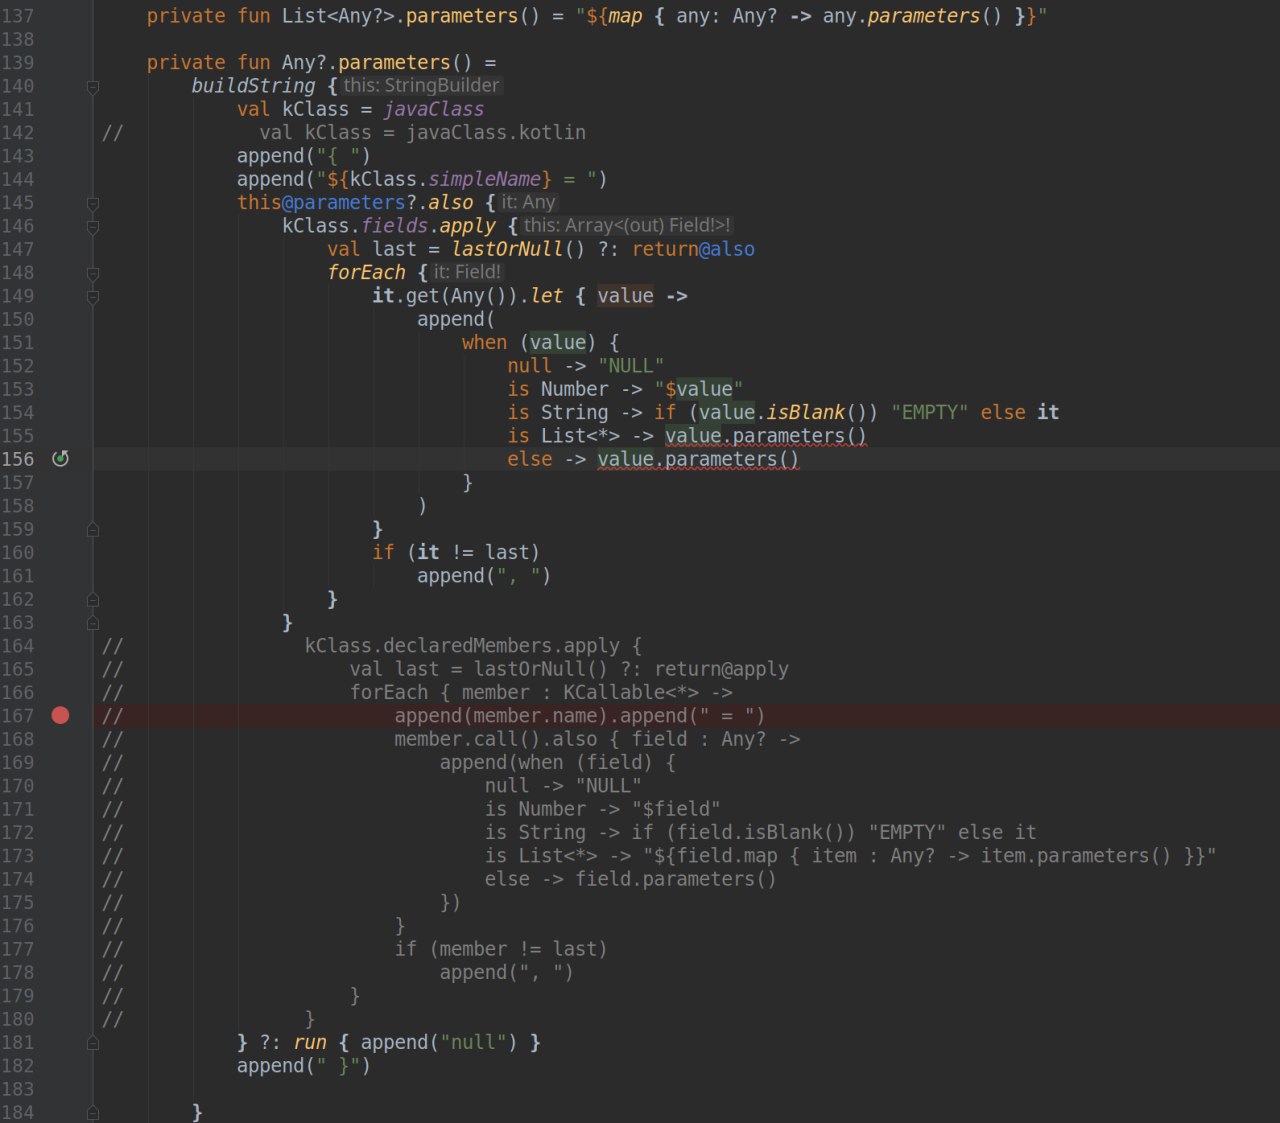The width and height of the screenshot is (1280, 1123).
Task: Click 'append("null")' on line 181
Action: pos(439,1042)
